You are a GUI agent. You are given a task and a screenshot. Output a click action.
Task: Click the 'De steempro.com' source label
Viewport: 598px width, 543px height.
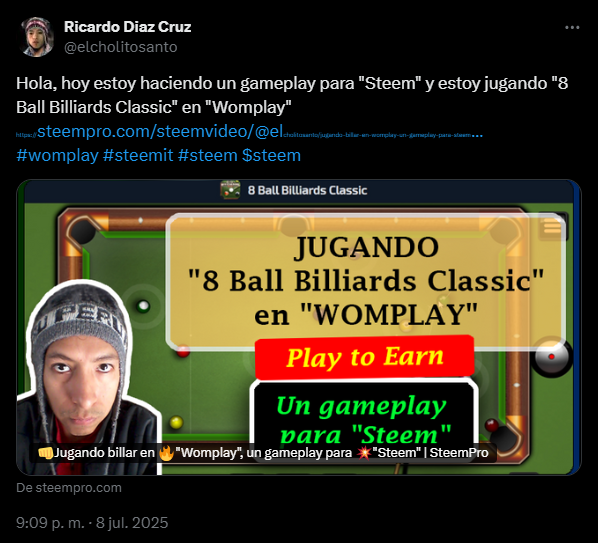(69, 488)
